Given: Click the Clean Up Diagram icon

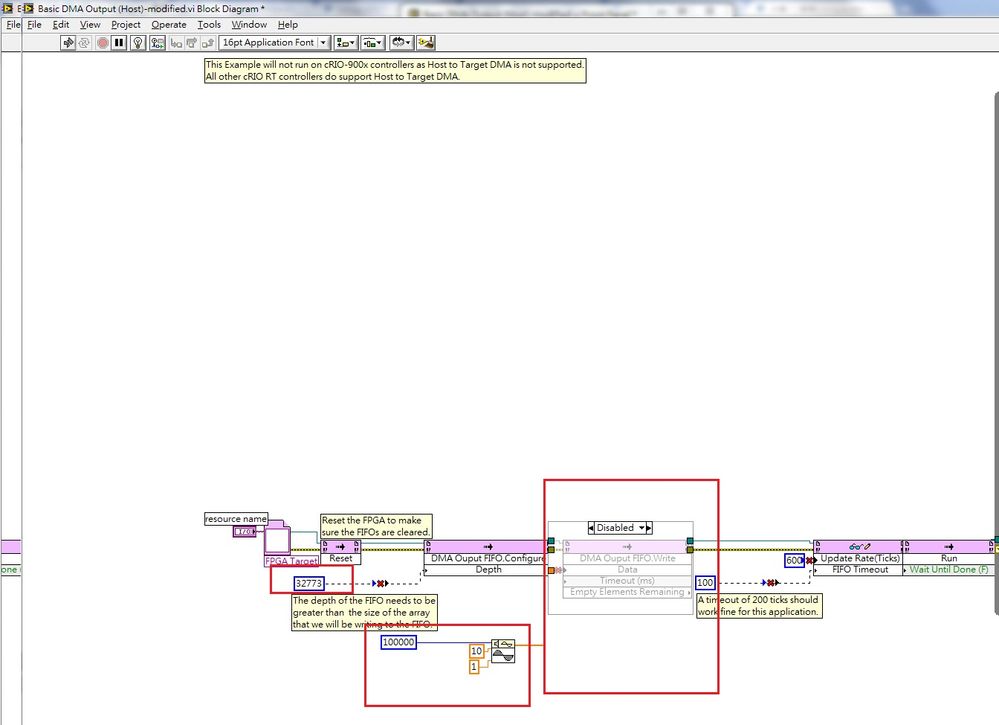Looking at the screenshot, I should (426, 43).
